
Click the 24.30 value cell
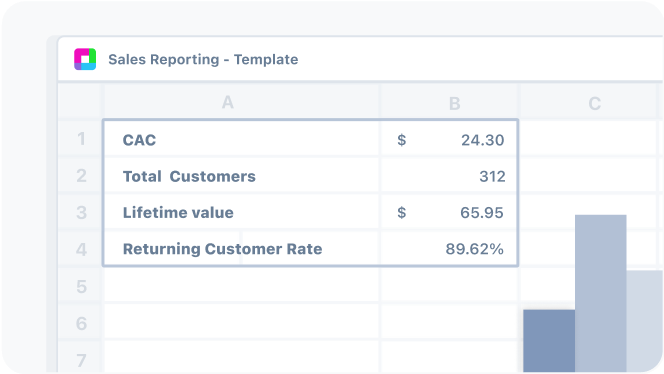449,139
